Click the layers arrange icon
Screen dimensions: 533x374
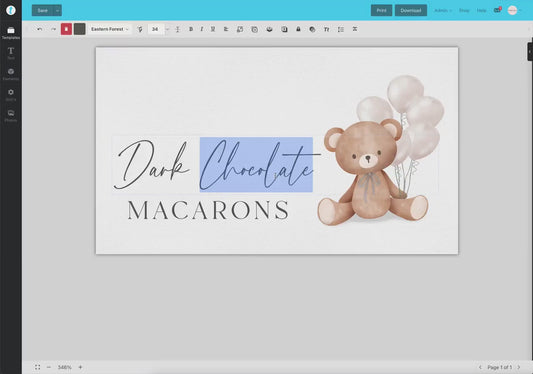(x=269, y=29)
